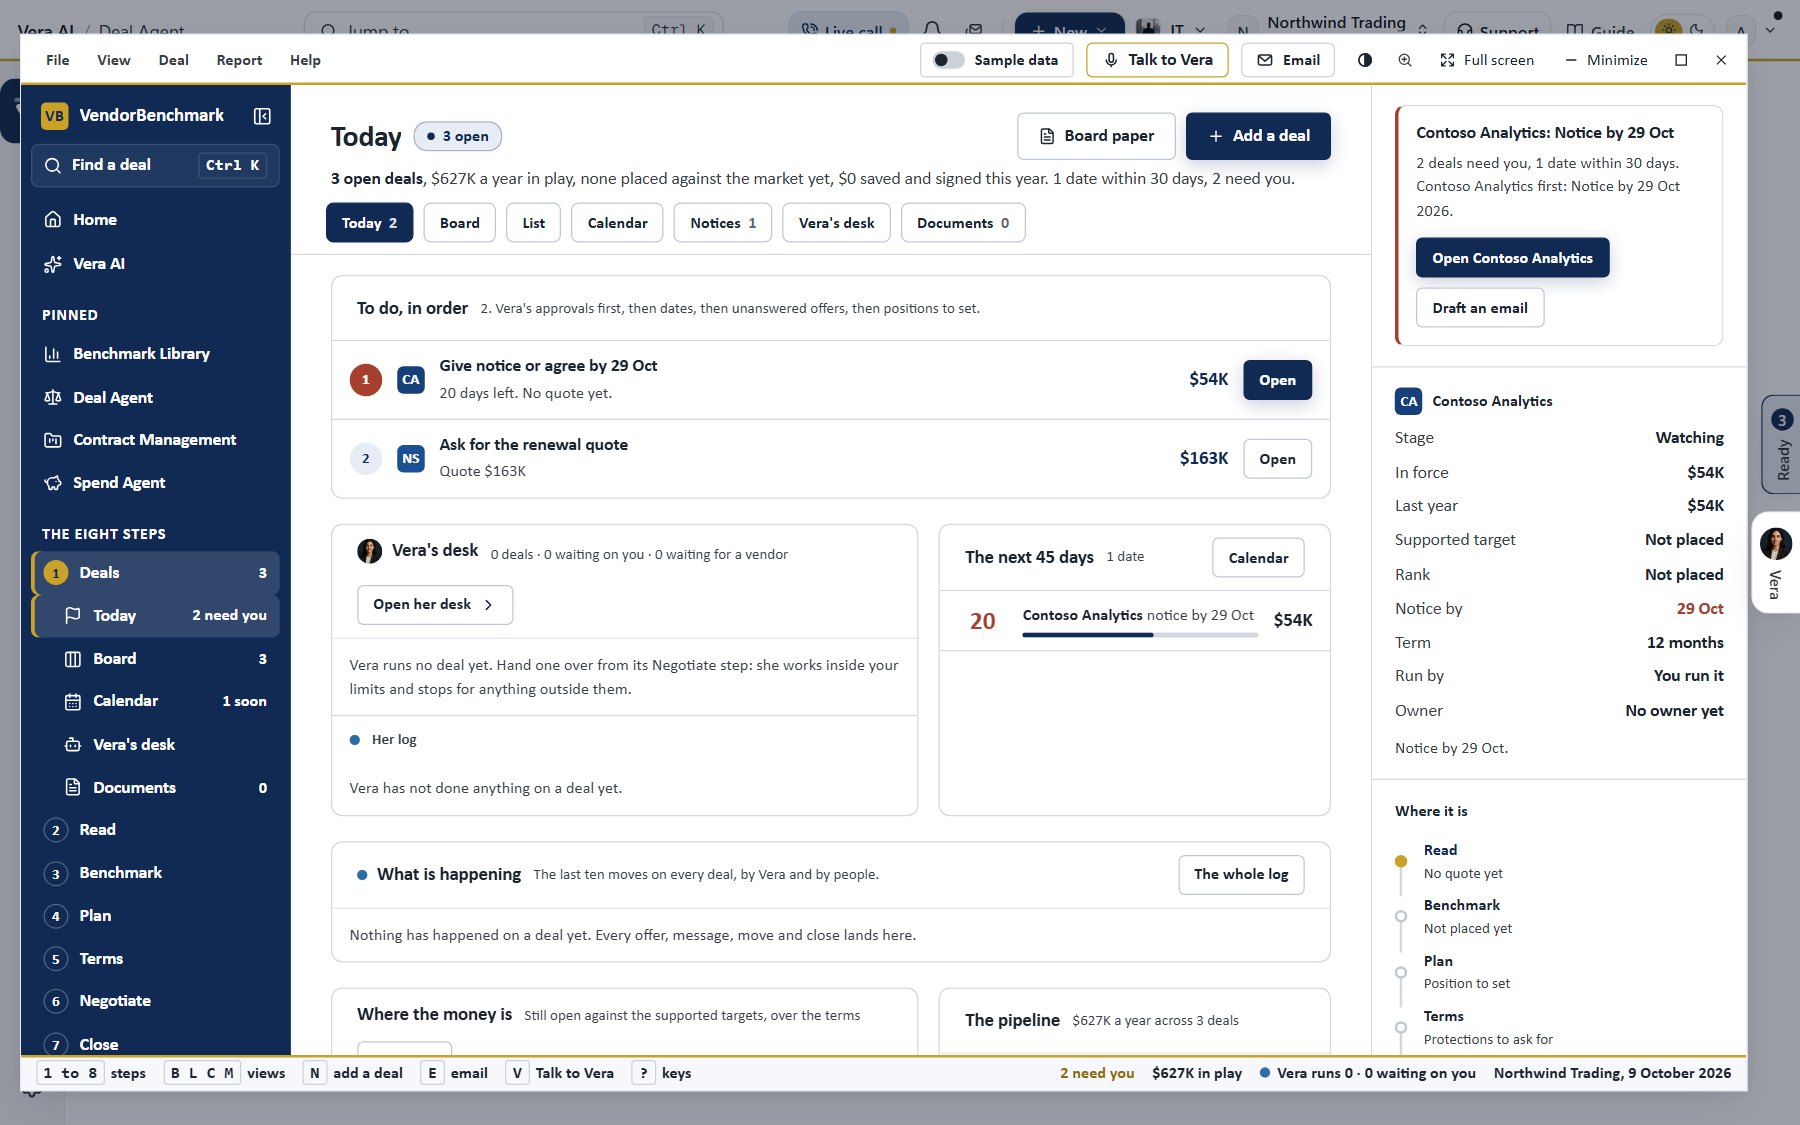The image size is (1800, 1125).
Task: Open Deal Agent pinned item
Action: pyautogui.click(x=155, y=397)
